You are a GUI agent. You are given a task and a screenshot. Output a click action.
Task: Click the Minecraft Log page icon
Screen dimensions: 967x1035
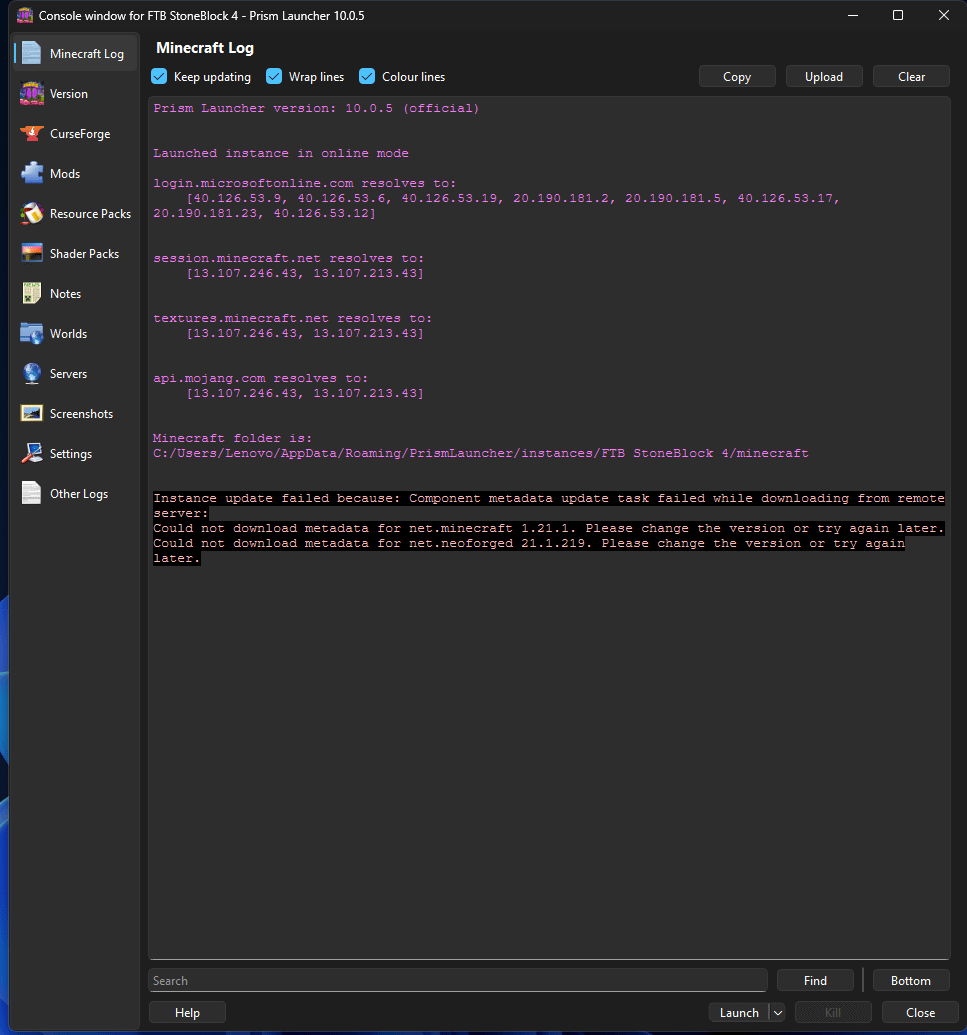32,54
